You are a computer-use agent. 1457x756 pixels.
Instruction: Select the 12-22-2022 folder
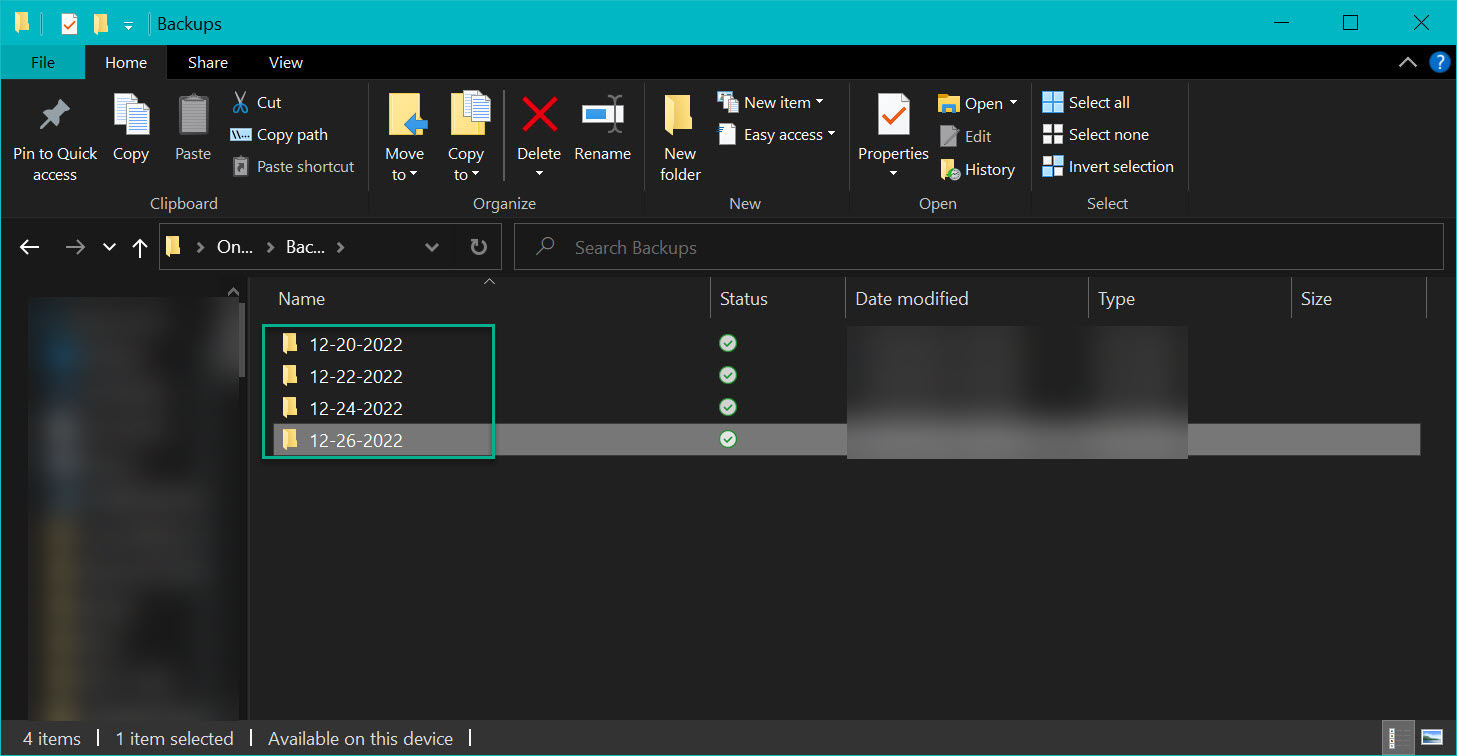[356, 376]
